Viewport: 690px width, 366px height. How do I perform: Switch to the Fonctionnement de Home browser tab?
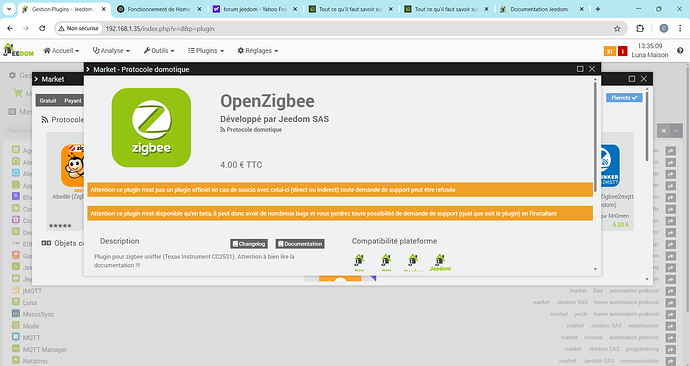(x=158, y=9)
